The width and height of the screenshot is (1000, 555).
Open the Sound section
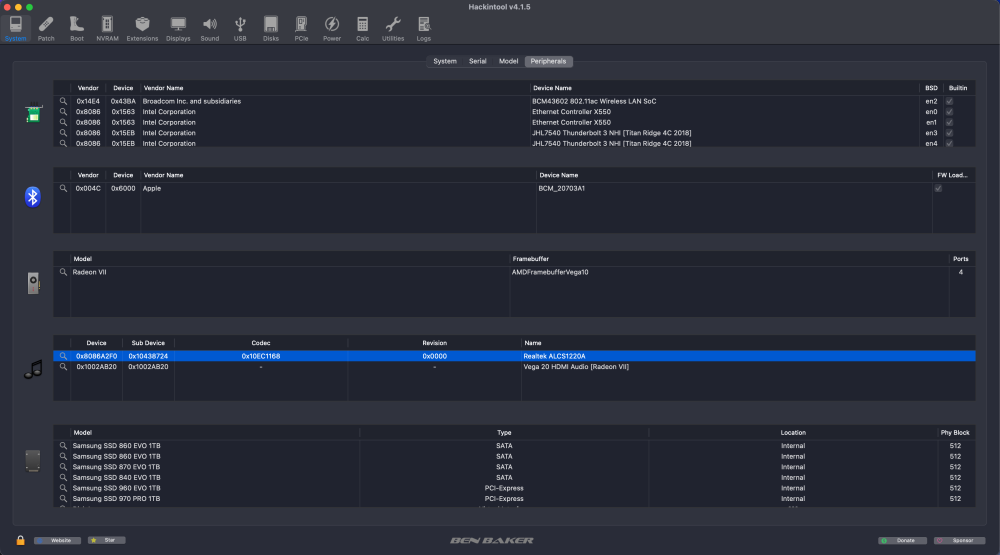210,28
